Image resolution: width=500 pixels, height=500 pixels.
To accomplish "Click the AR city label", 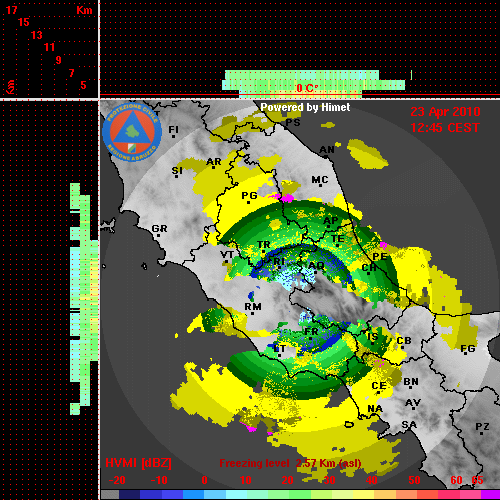I will coord(214,162).
